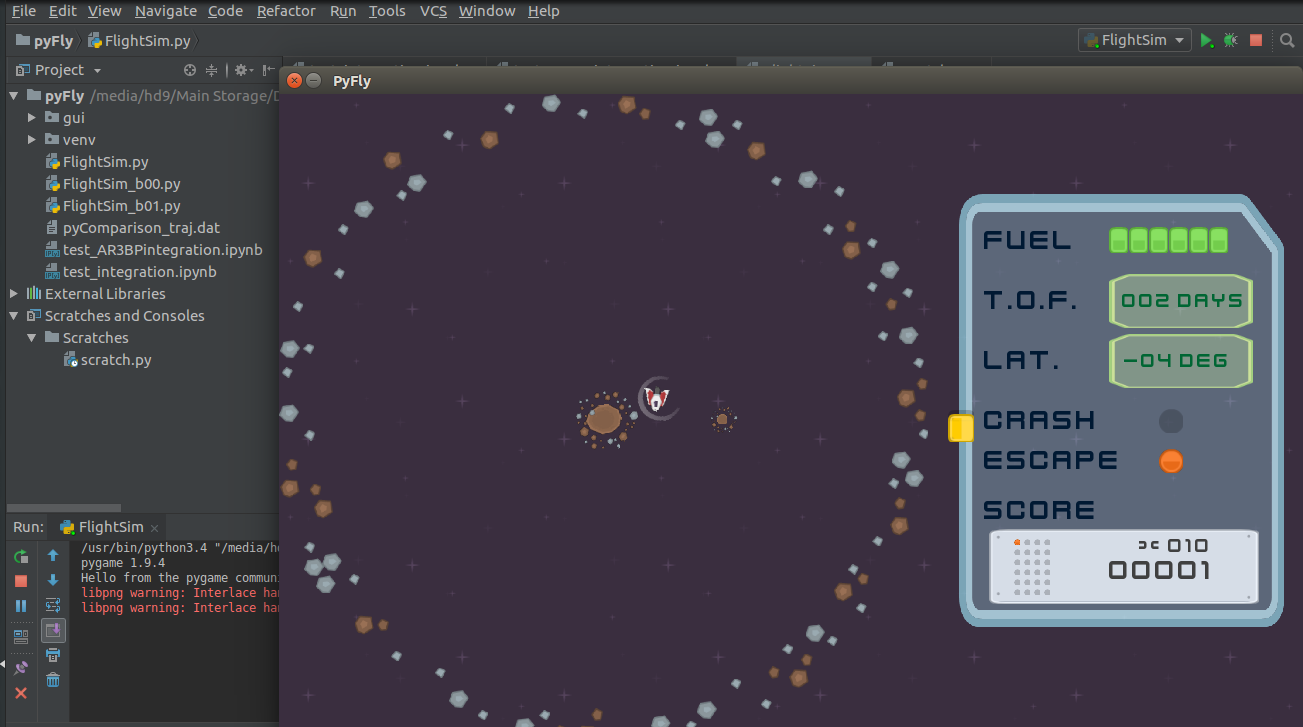Open the Run menu
The height and width of the screenshot is (727, 1303).
(343, 11)
